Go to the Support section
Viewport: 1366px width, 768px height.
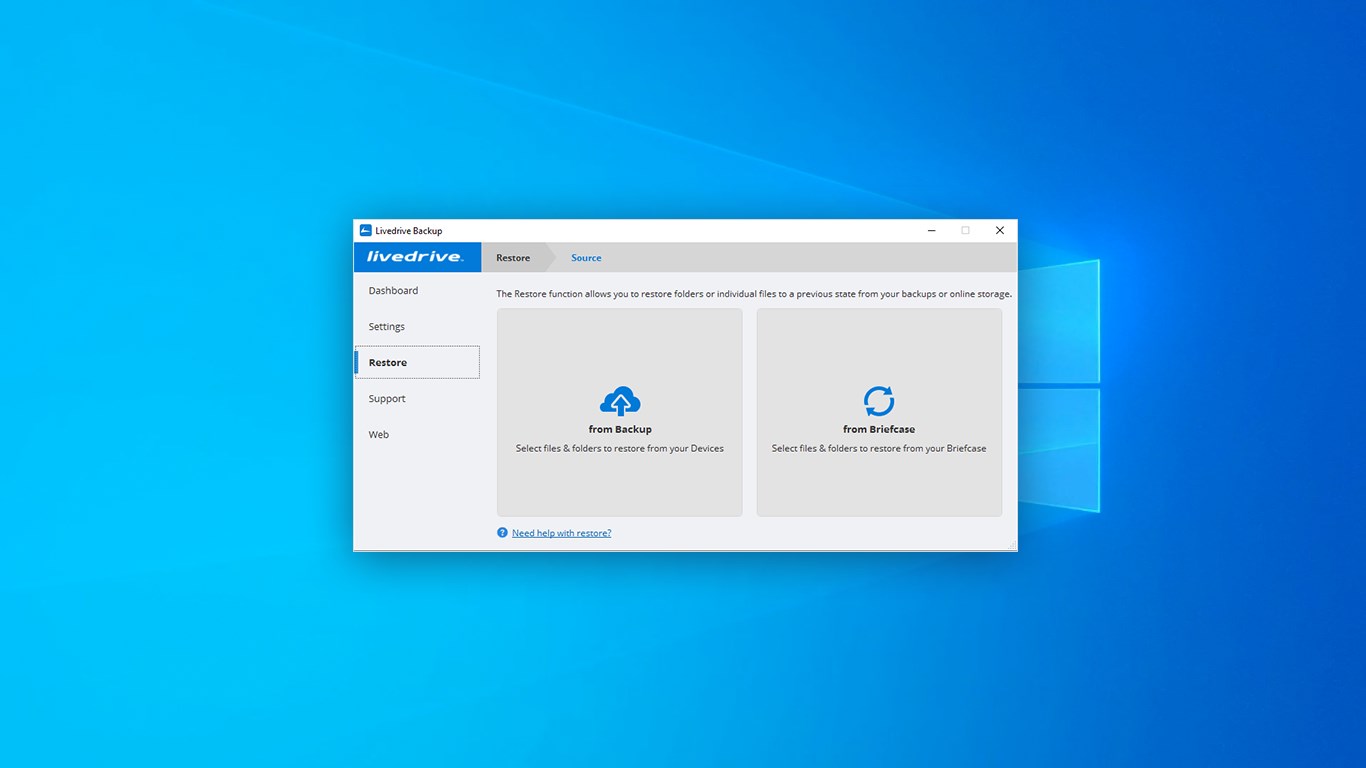(387, 399)
